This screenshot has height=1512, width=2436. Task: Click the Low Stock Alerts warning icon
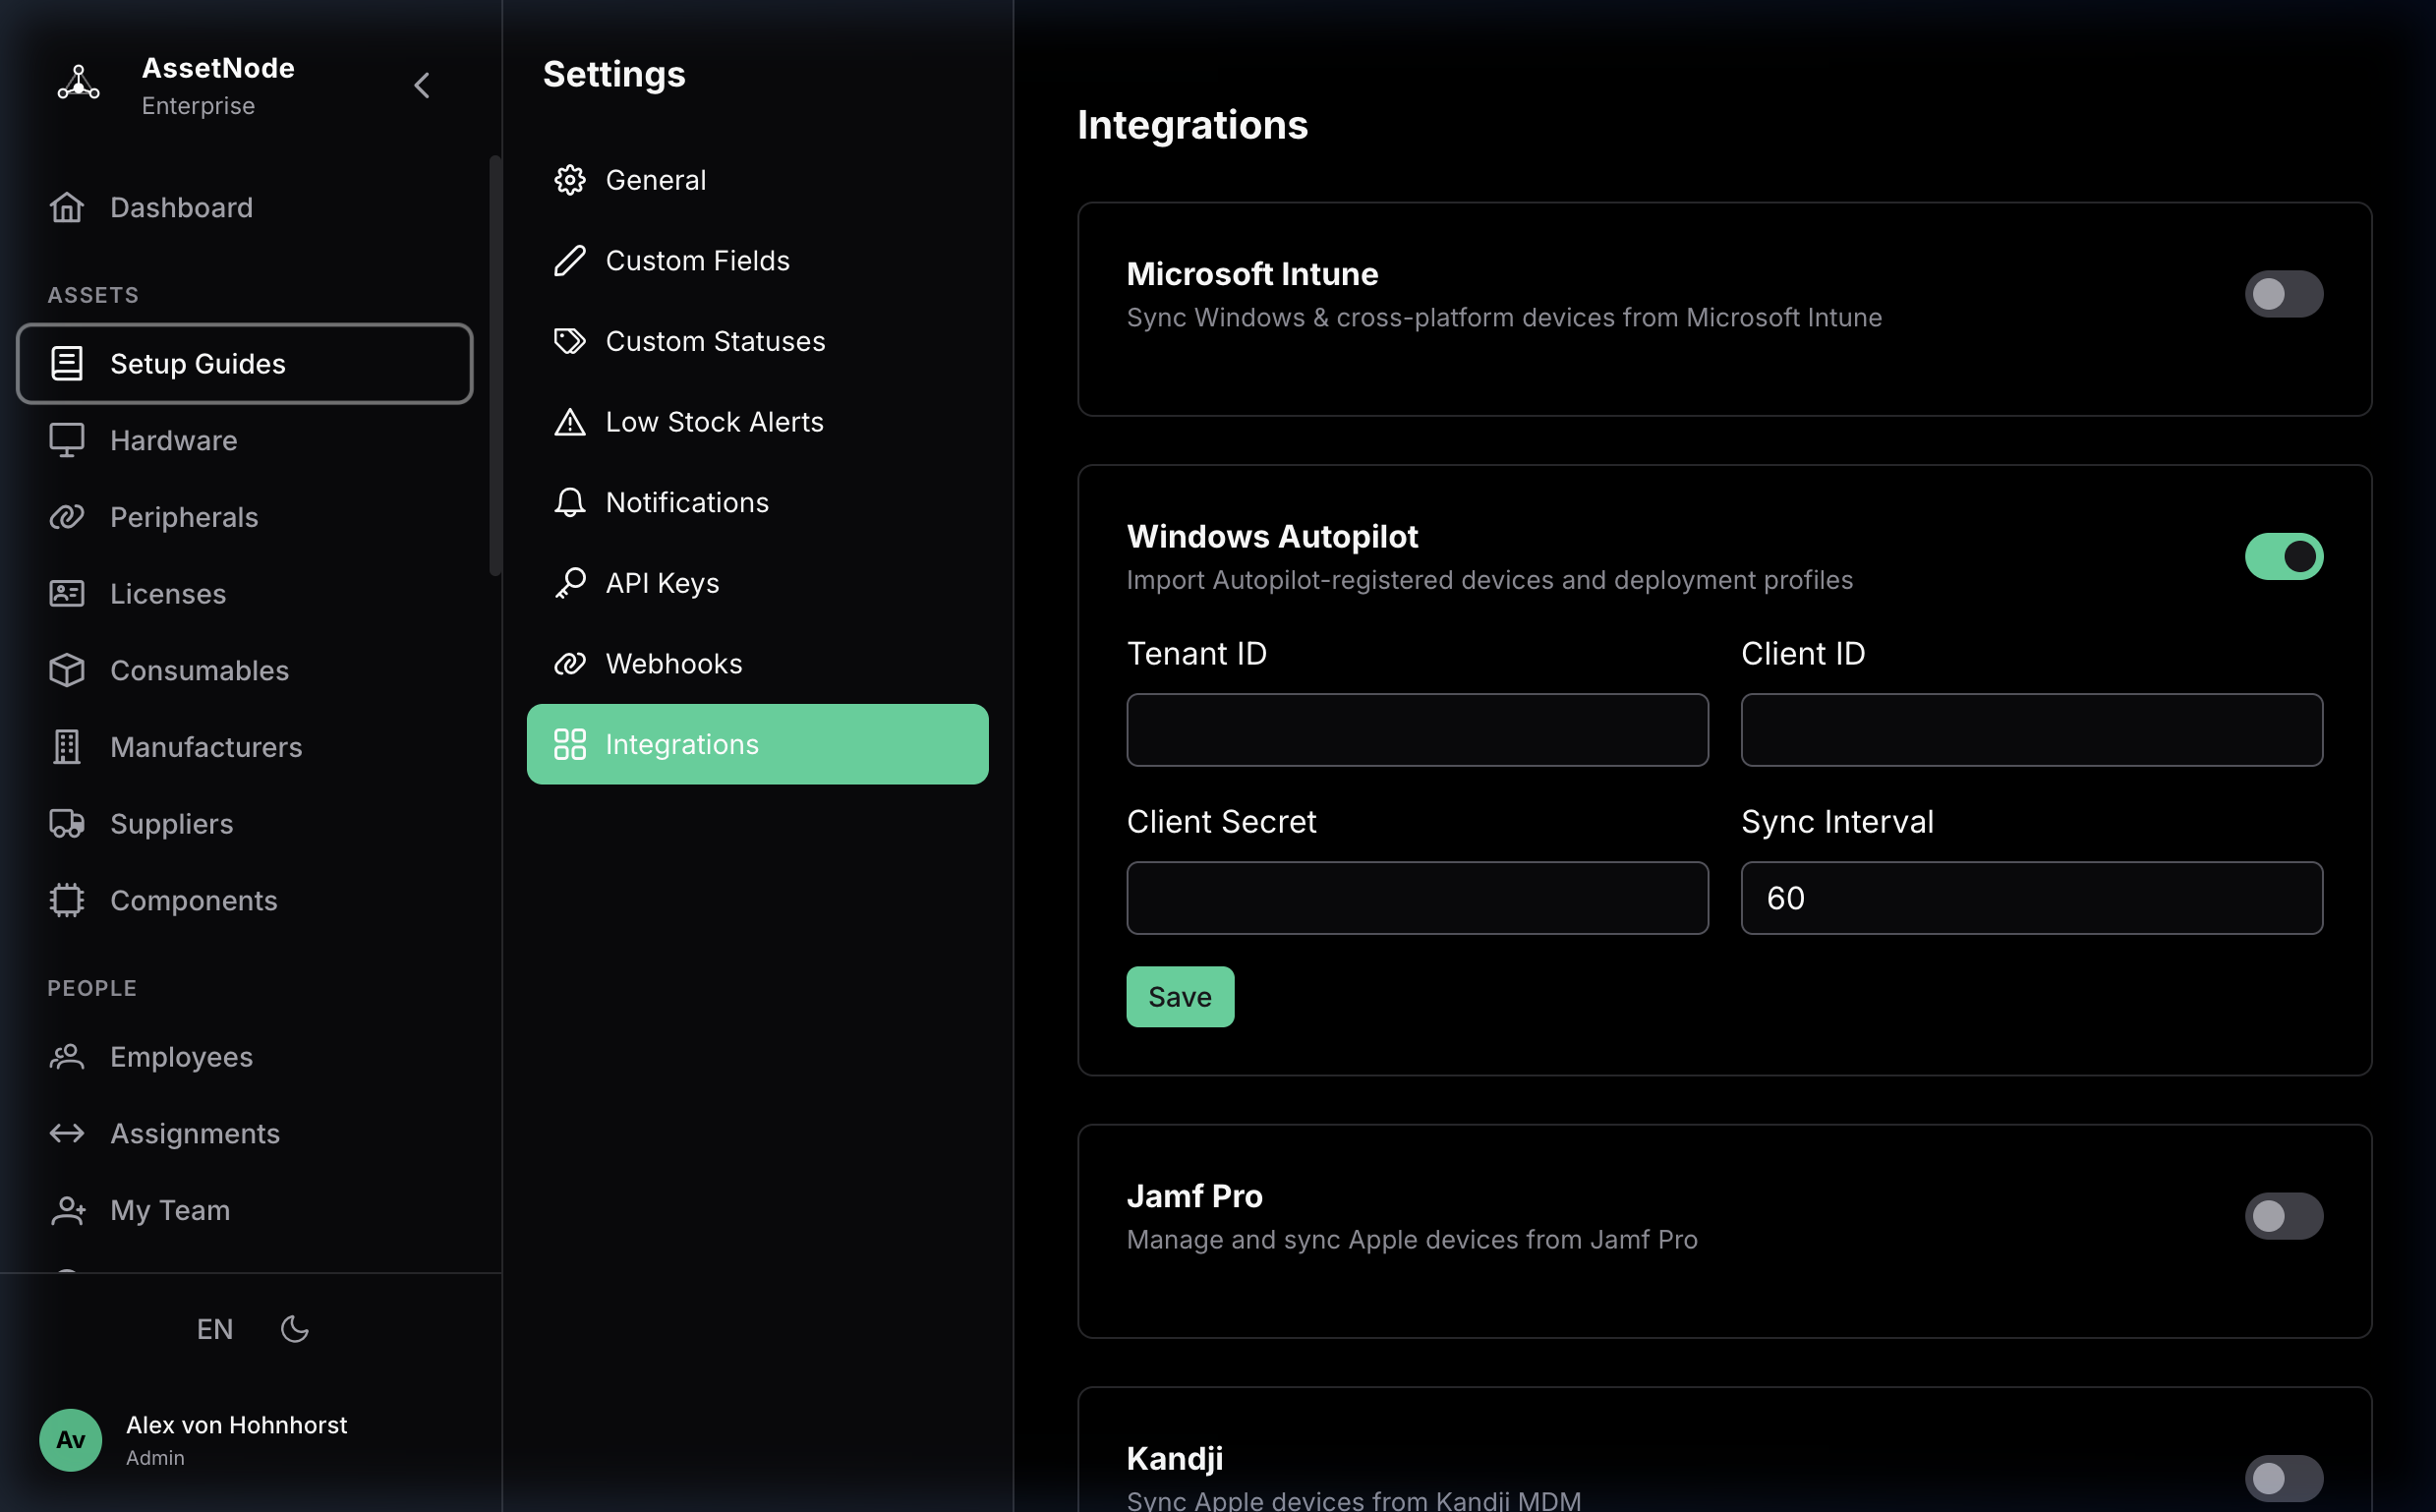pyautogui.click(x=570, y=422)
